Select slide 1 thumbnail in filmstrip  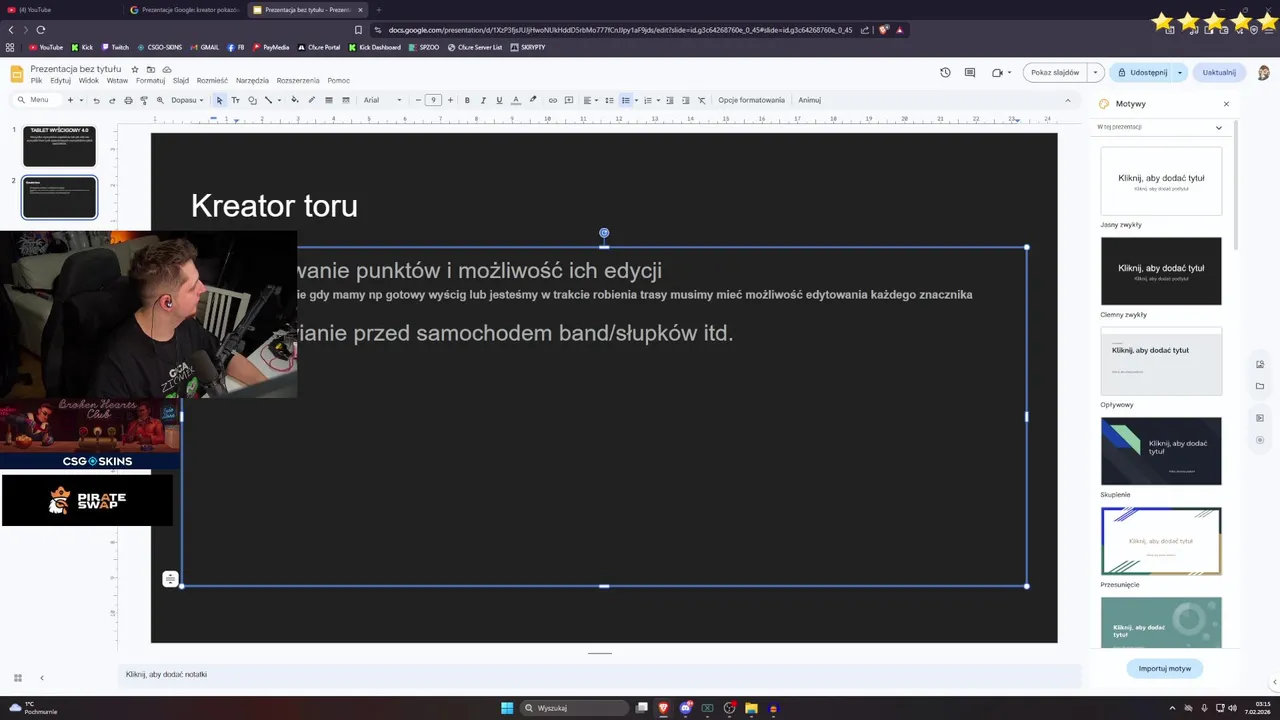(x=59, y=146)
